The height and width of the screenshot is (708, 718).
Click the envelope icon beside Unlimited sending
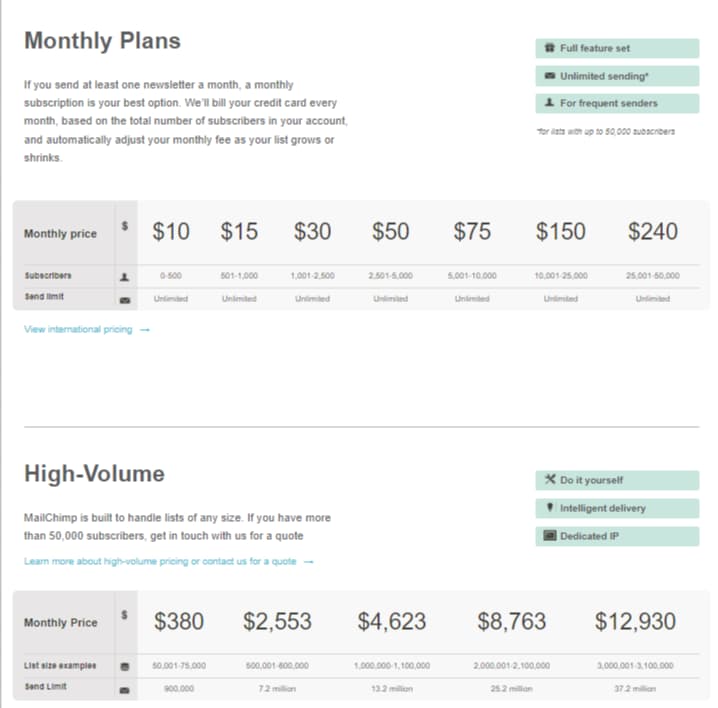[549, 76]
